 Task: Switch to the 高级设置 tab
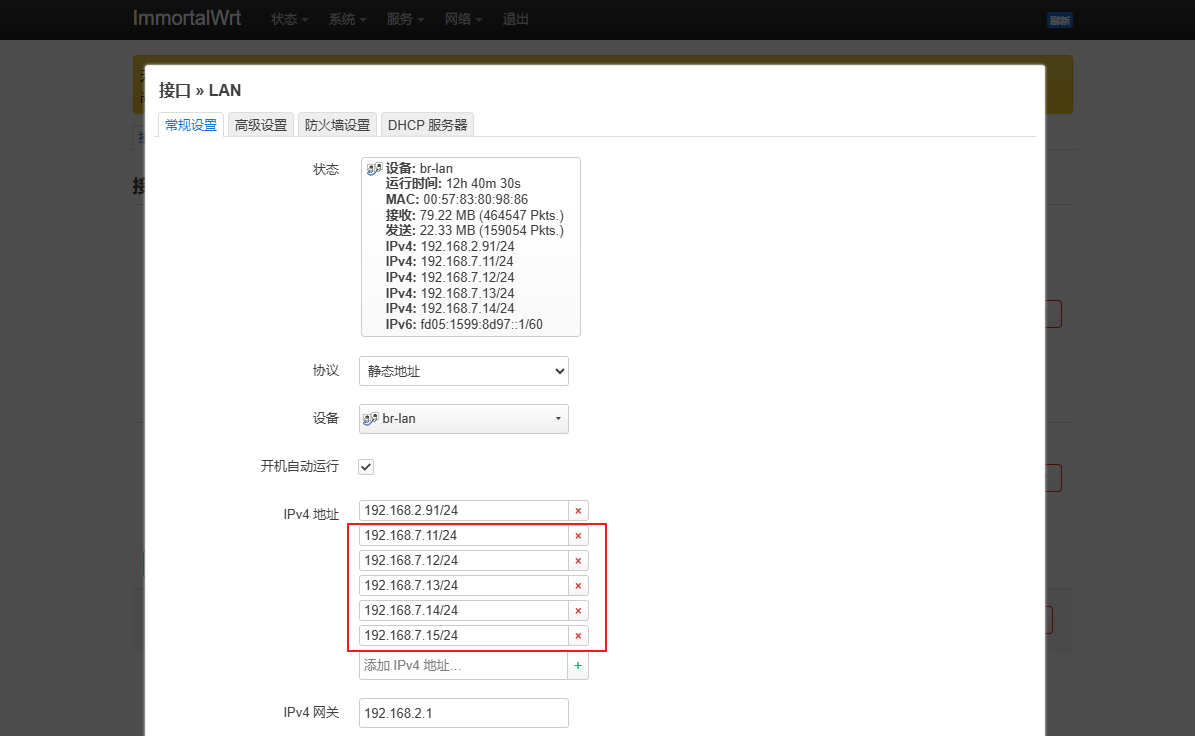(260, 125)
